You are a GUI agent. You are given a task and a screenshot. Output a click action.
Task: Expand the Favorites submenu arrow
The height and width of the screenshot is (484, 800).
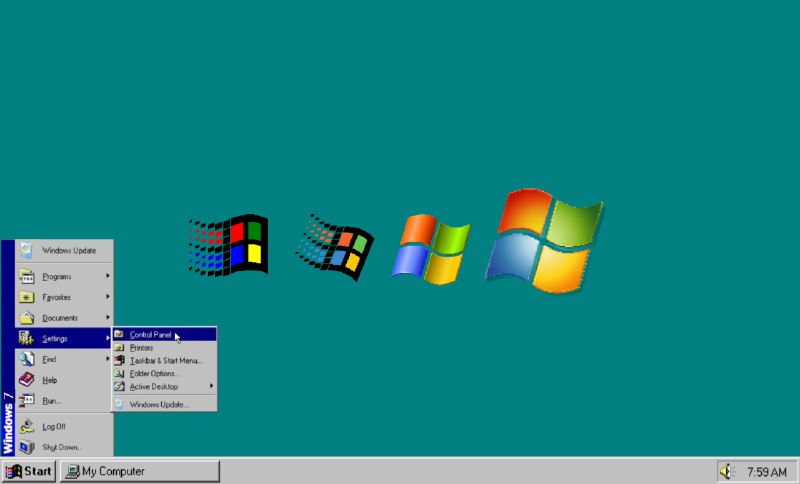pyautogui.click(x=108, y=296)
